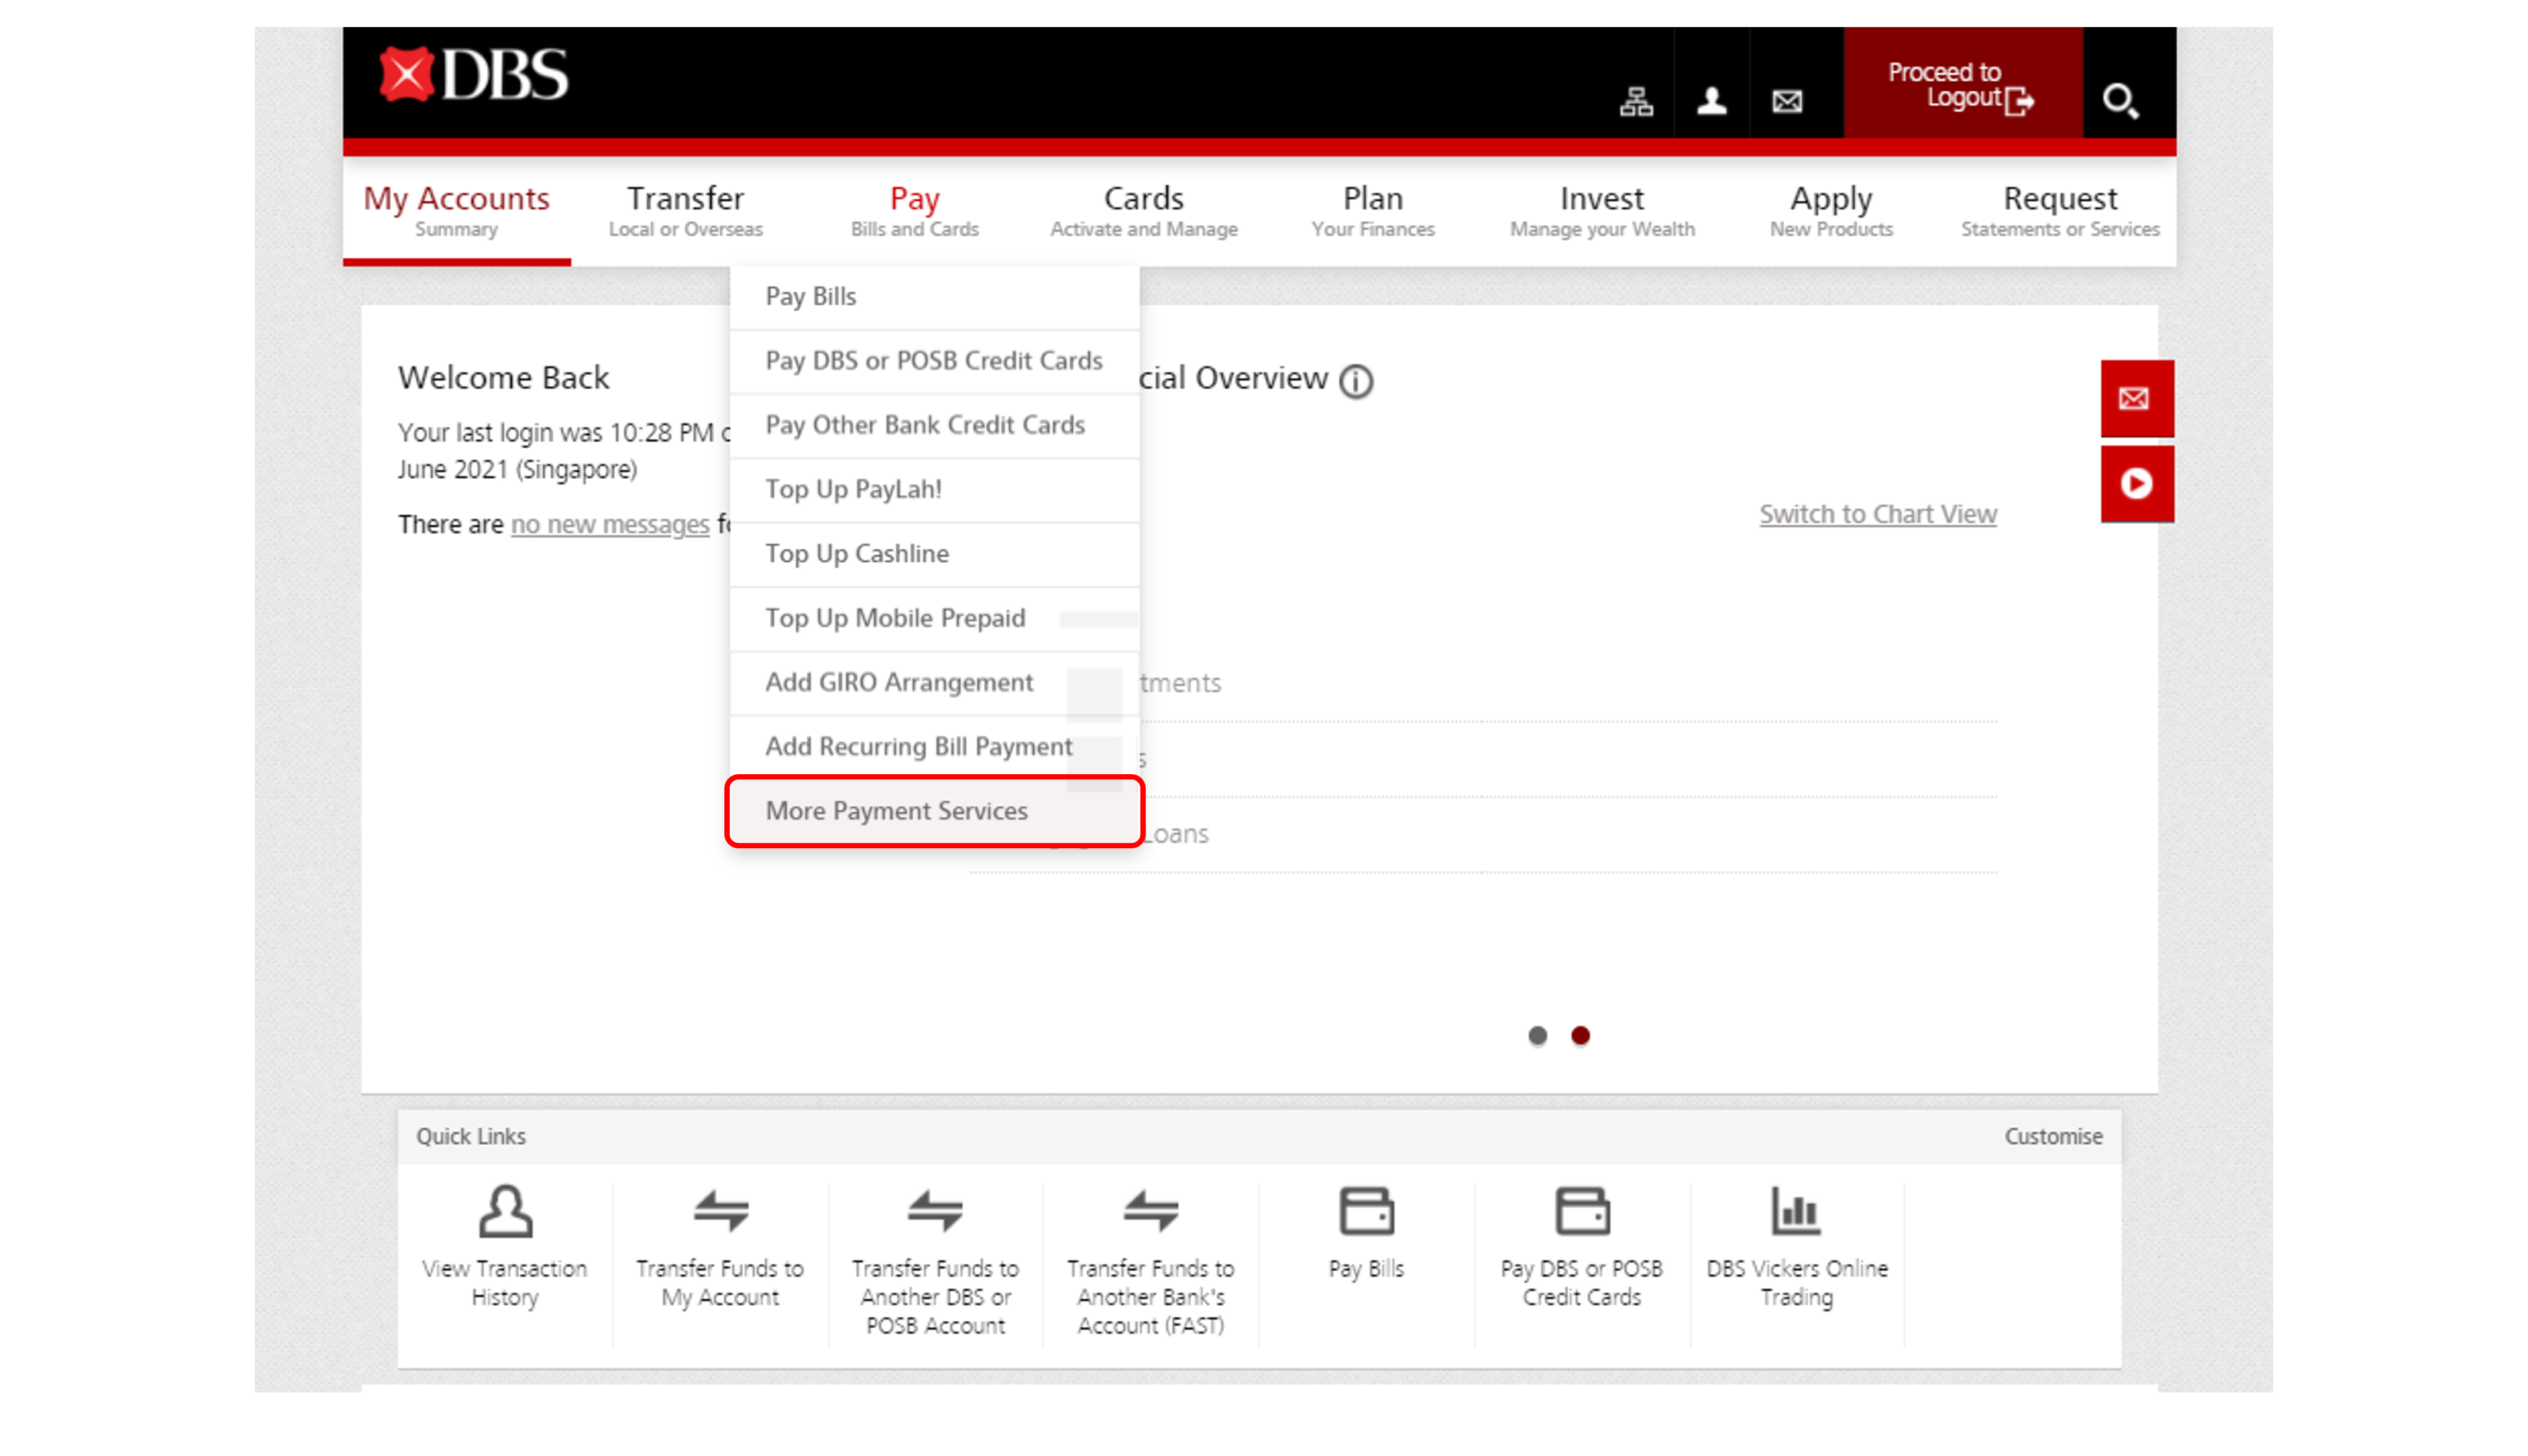Open the Request Statements or Services menu
Image resolution: width=2528 pixels, height=1456 pixels.
coord(2060,211)
